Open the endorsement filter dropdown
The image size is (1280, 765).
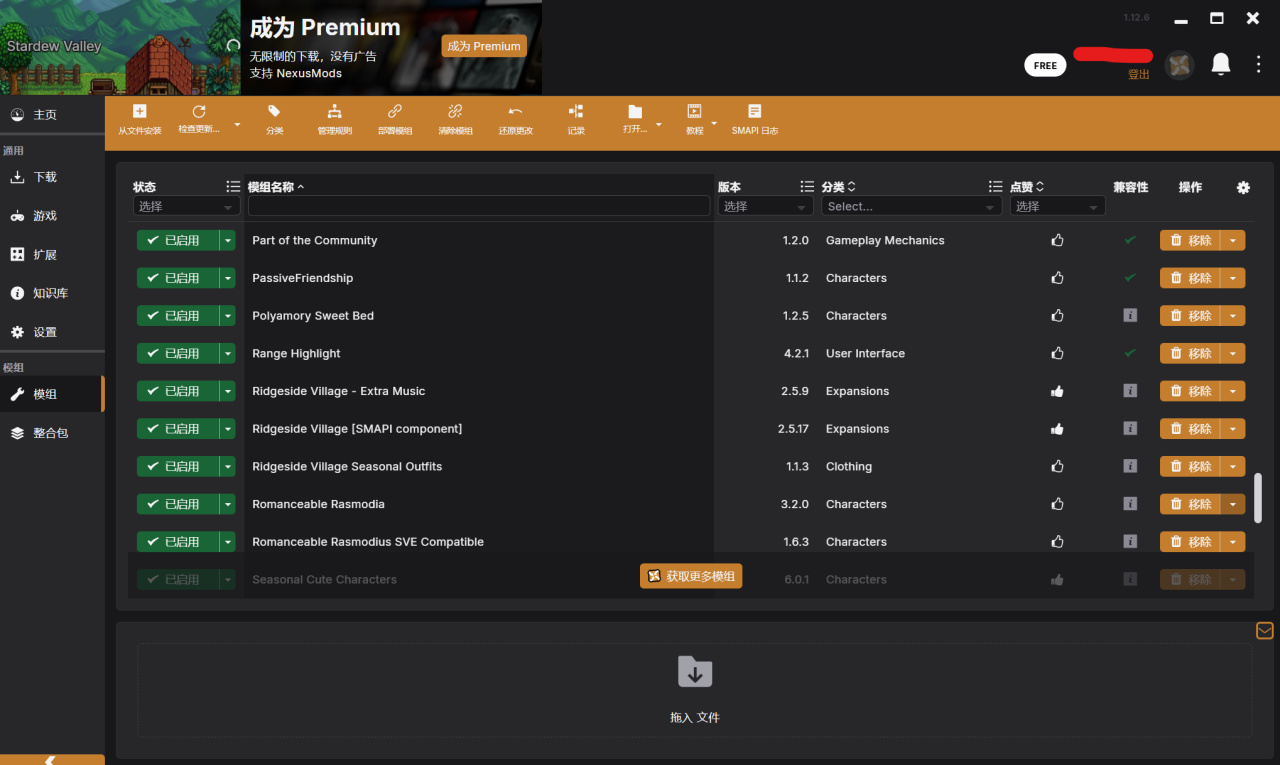coord(1057,206)
